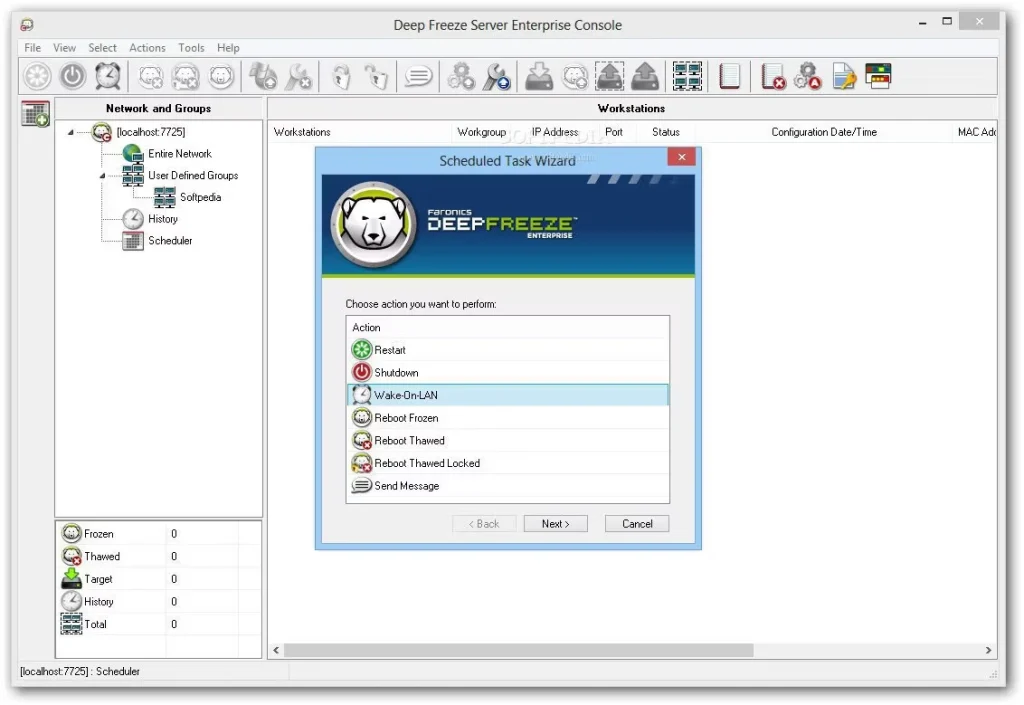Click the speech bubble Send Message toolbar icon

[417, 76]
